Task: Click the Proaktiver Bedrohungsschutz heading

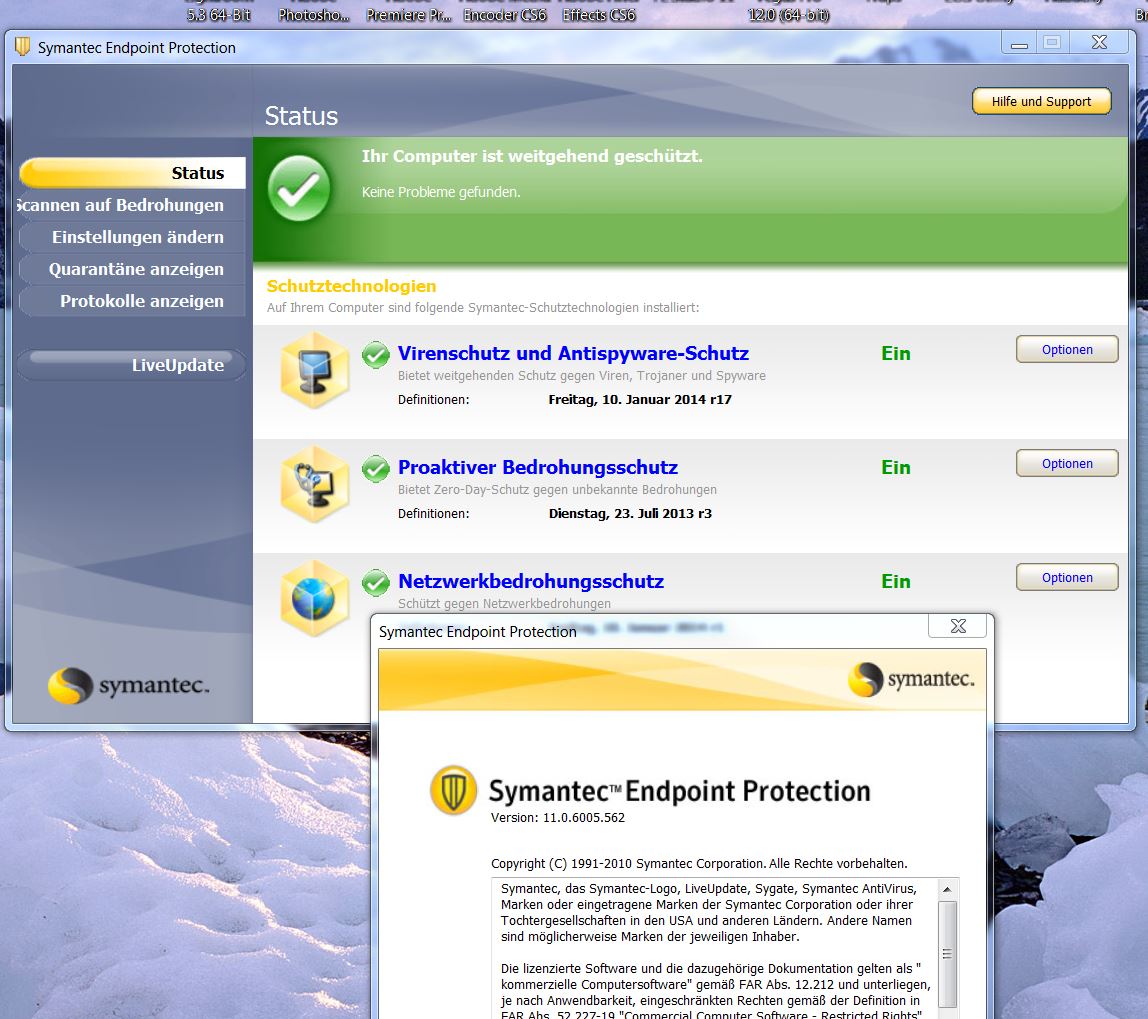Action: pyautogui.click(x=538, y=467)
